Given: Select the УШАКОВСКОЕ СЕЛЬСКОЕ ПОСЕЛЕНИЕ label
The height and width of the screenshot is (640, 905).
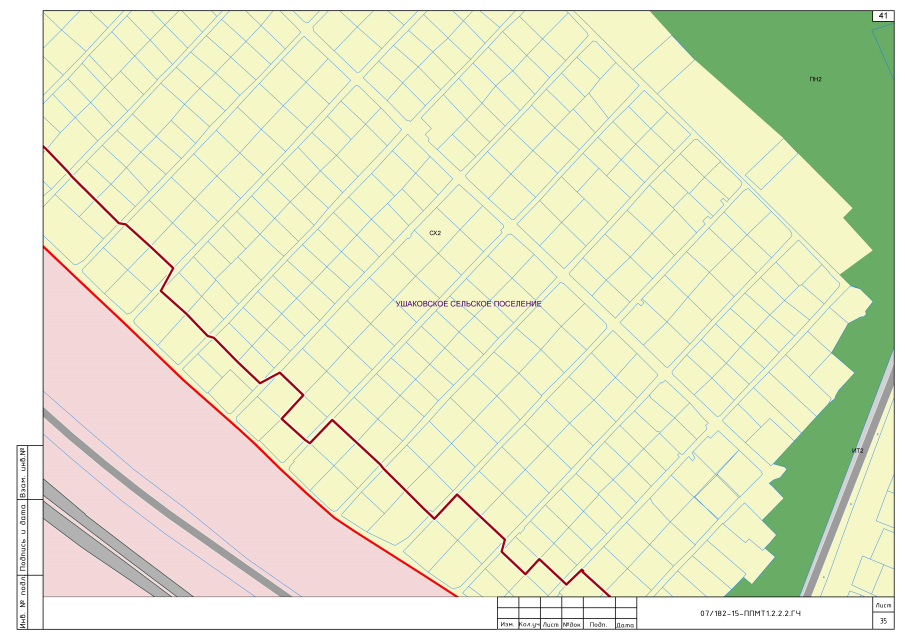Looking at the screenshot, I should tap(469, 304).
